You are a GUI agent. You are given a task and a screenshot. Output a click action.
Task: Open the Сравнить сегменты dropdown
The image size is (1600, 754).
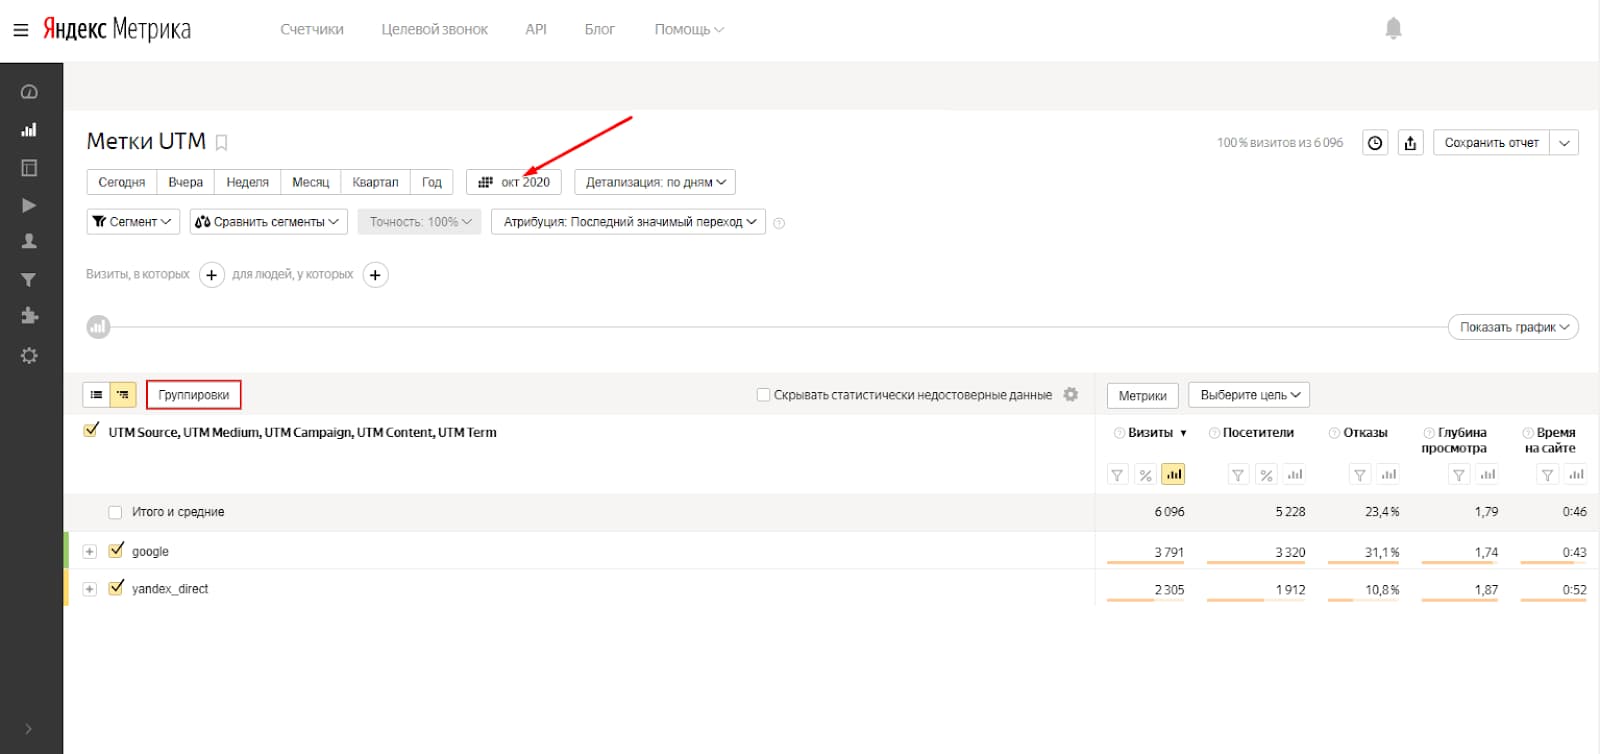tap(269, 222)
